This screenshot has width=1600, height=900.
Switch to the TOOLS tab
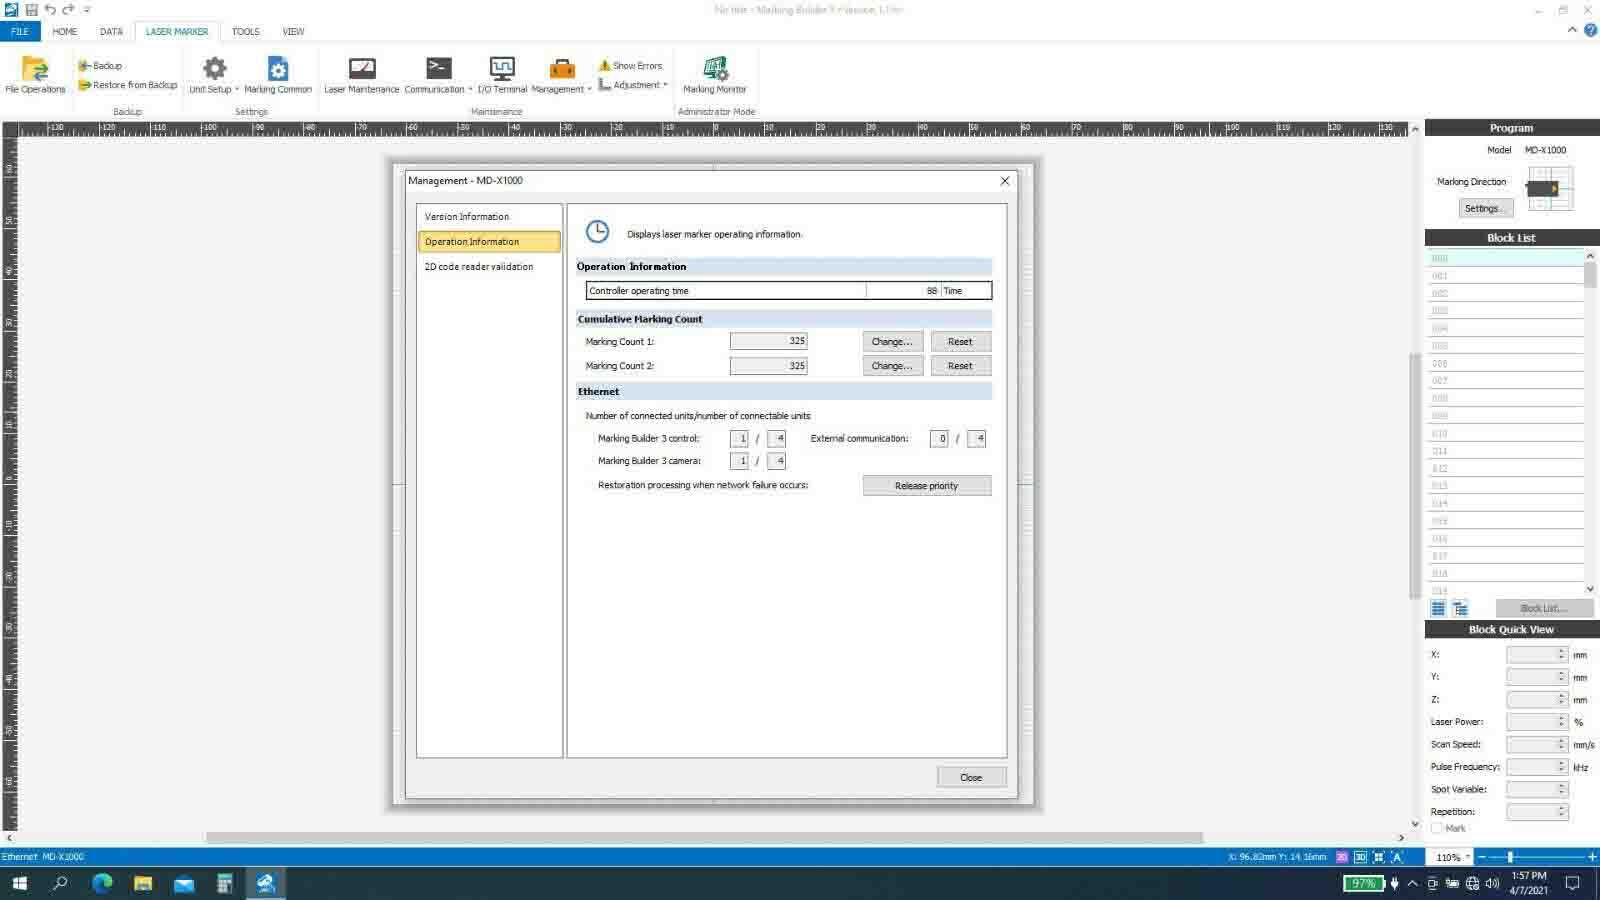(245, 31)
